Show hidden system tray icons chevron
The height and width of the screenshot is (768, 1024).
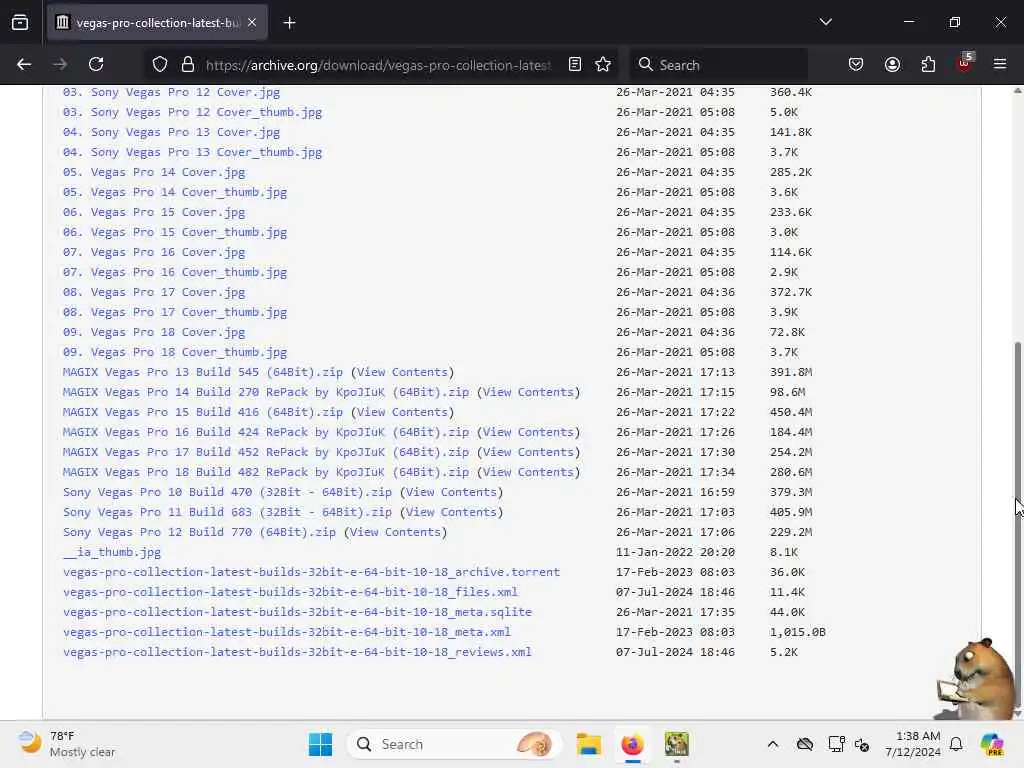tap(773, 744)
